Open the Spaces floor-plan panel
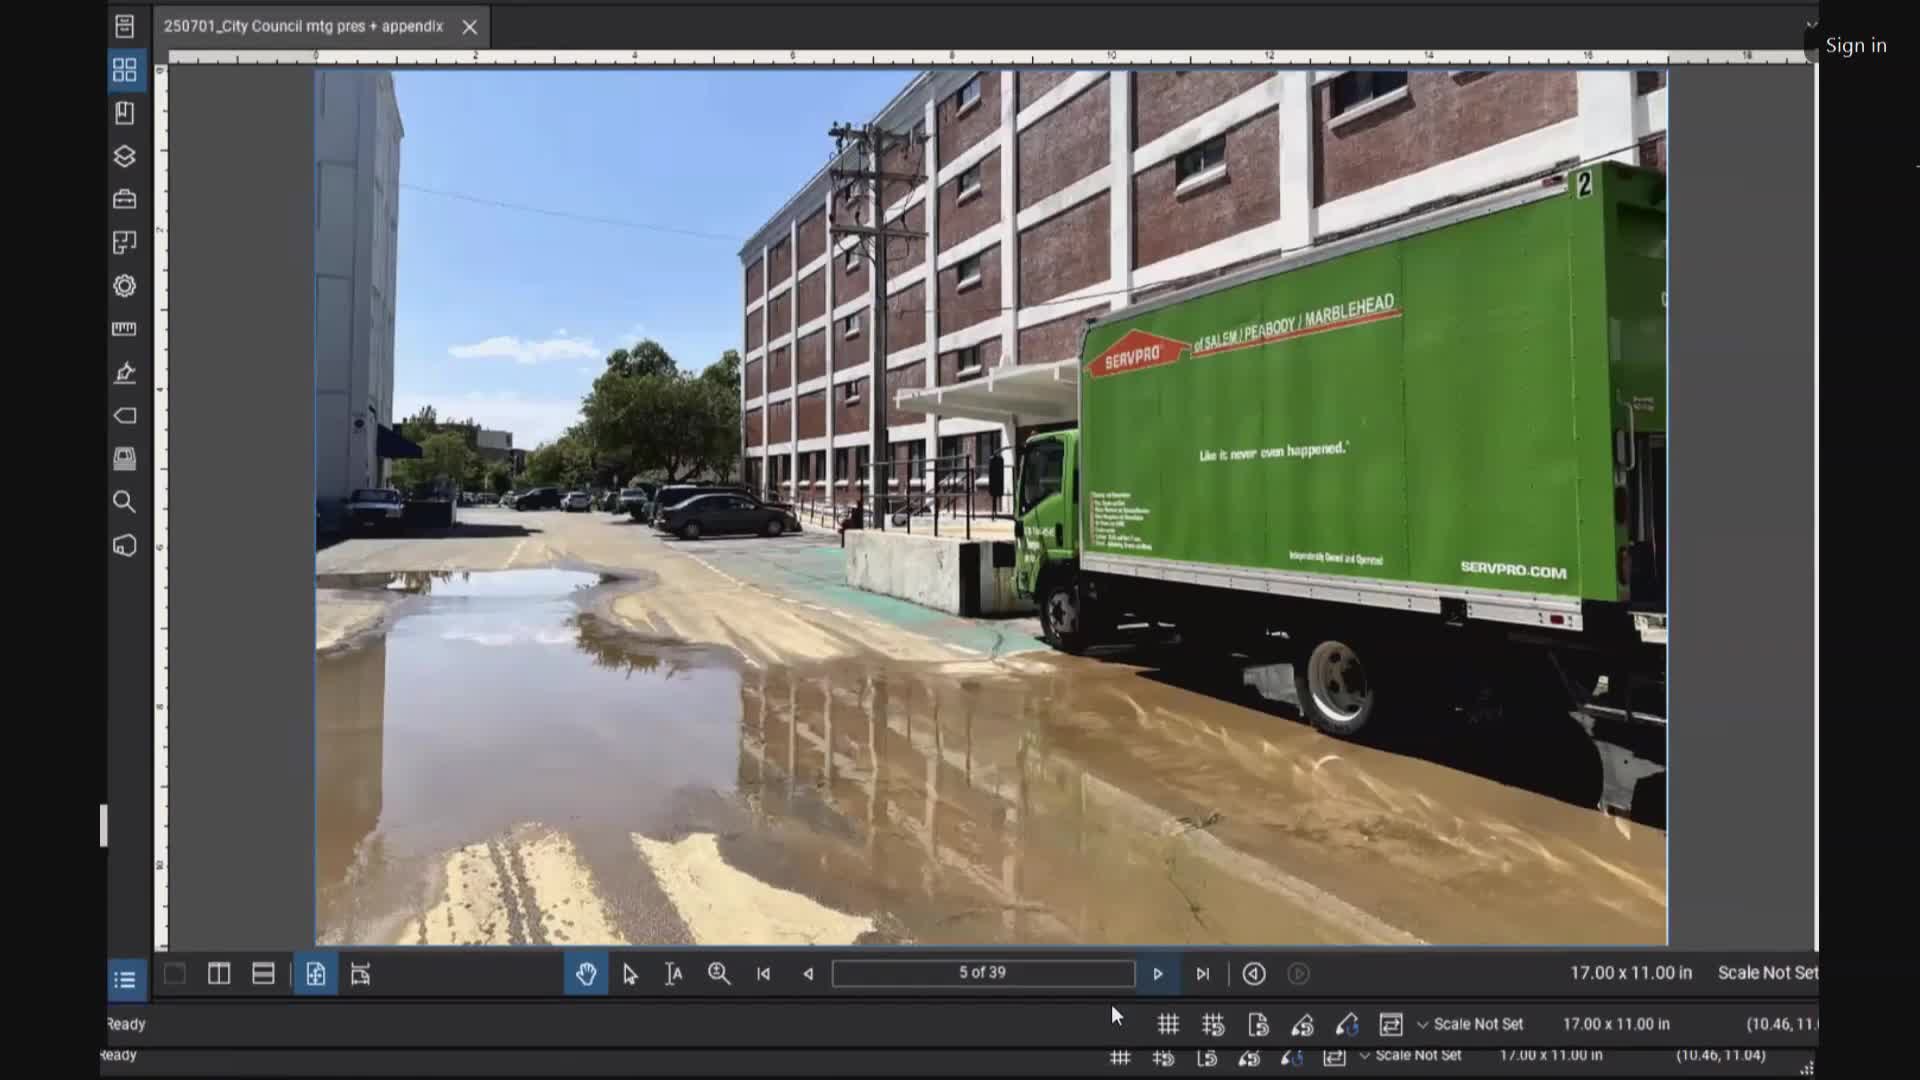 click(x=124, y=242)
